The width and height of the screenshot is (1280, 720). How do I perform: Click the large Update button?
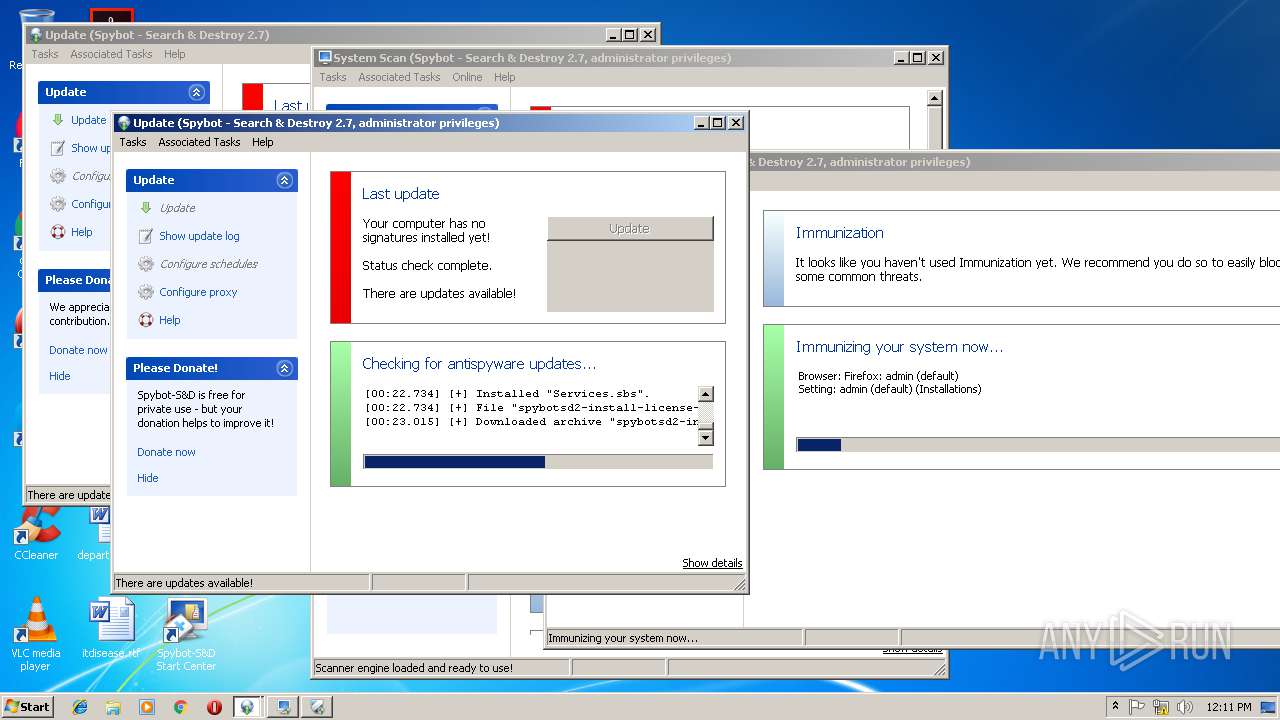[x=630, y=228]
